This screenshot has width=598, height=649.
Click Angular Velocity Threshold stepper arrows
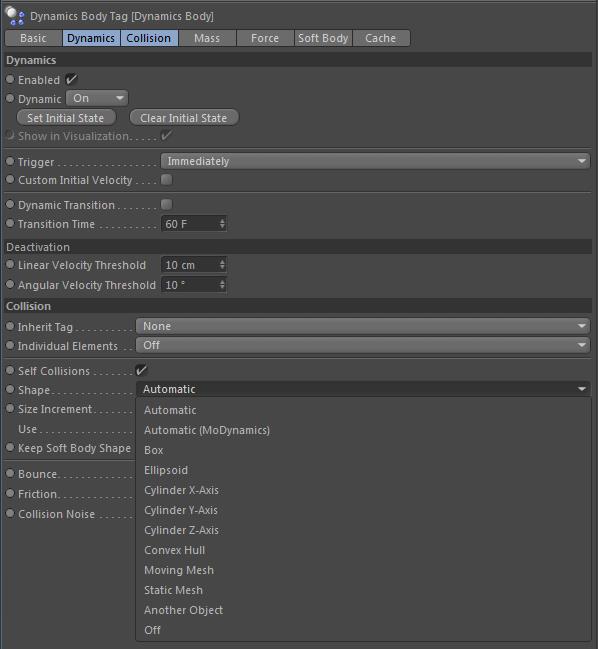click(x=222, y=285)
